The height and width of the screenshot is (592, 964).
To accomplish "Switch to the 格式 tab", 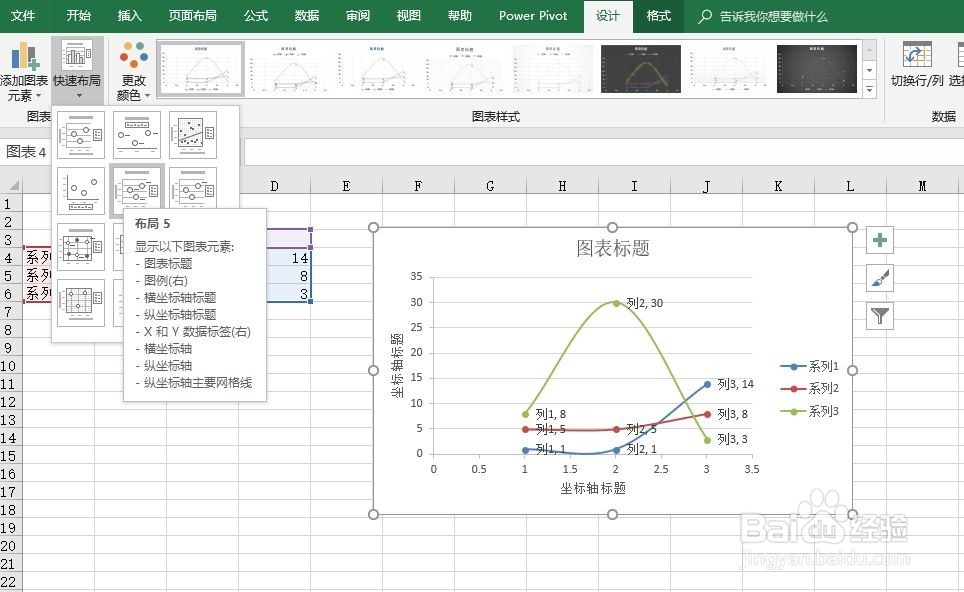I will [x=658, y=16].
